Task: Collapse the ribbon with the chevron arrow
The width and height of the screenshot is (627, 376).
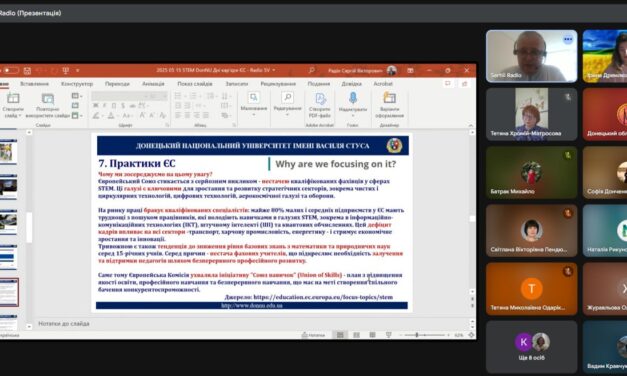Action: (x=470, y=125)
